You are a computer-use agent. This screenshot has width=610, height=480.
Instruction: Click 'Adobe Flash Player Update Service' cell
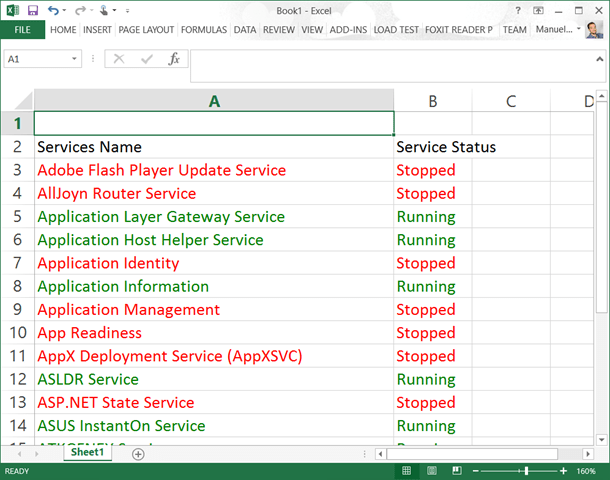[214, 170]
